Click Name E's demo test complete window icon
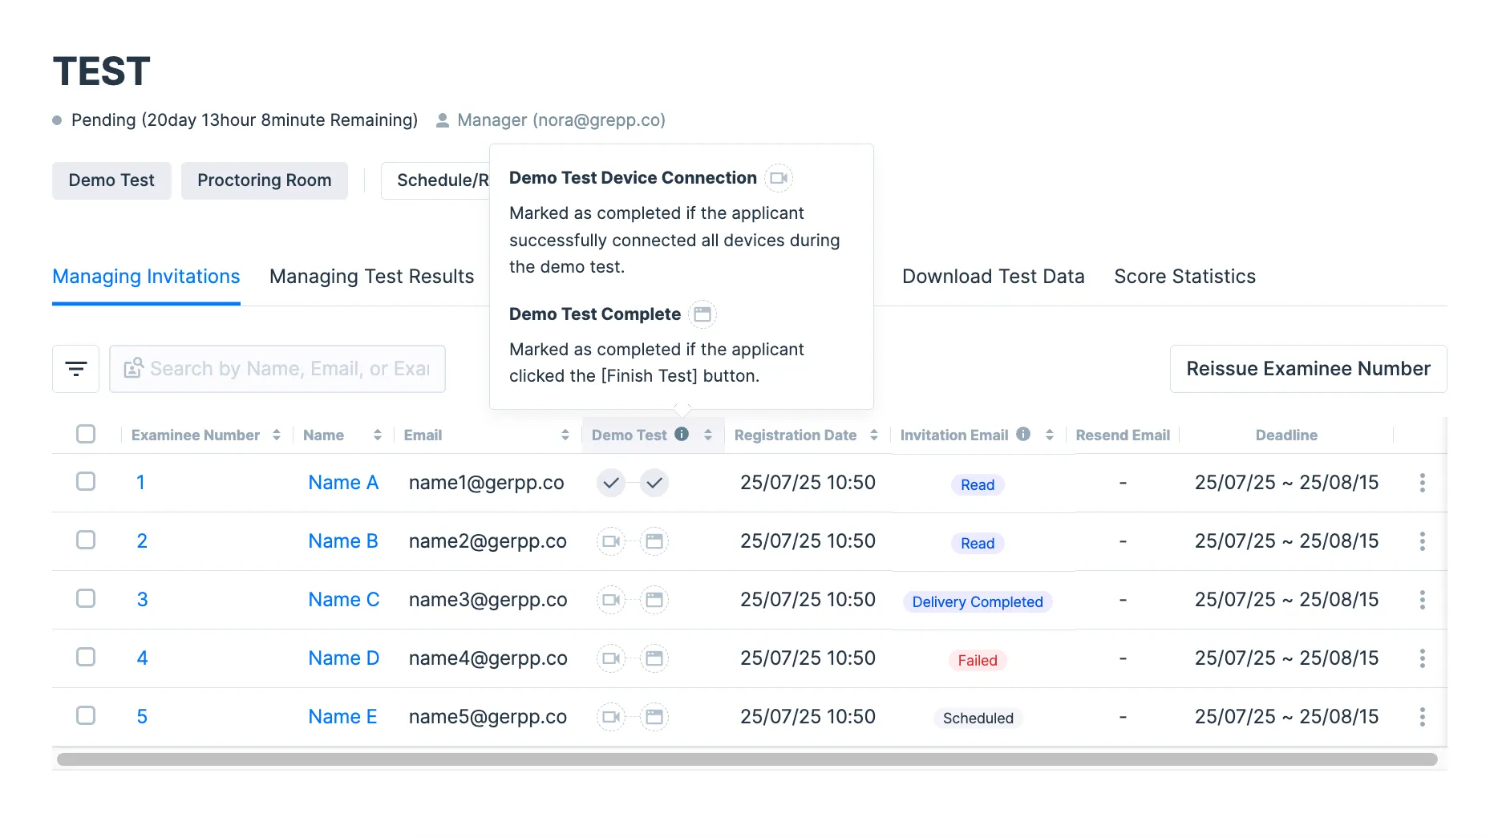 [654, 717]
